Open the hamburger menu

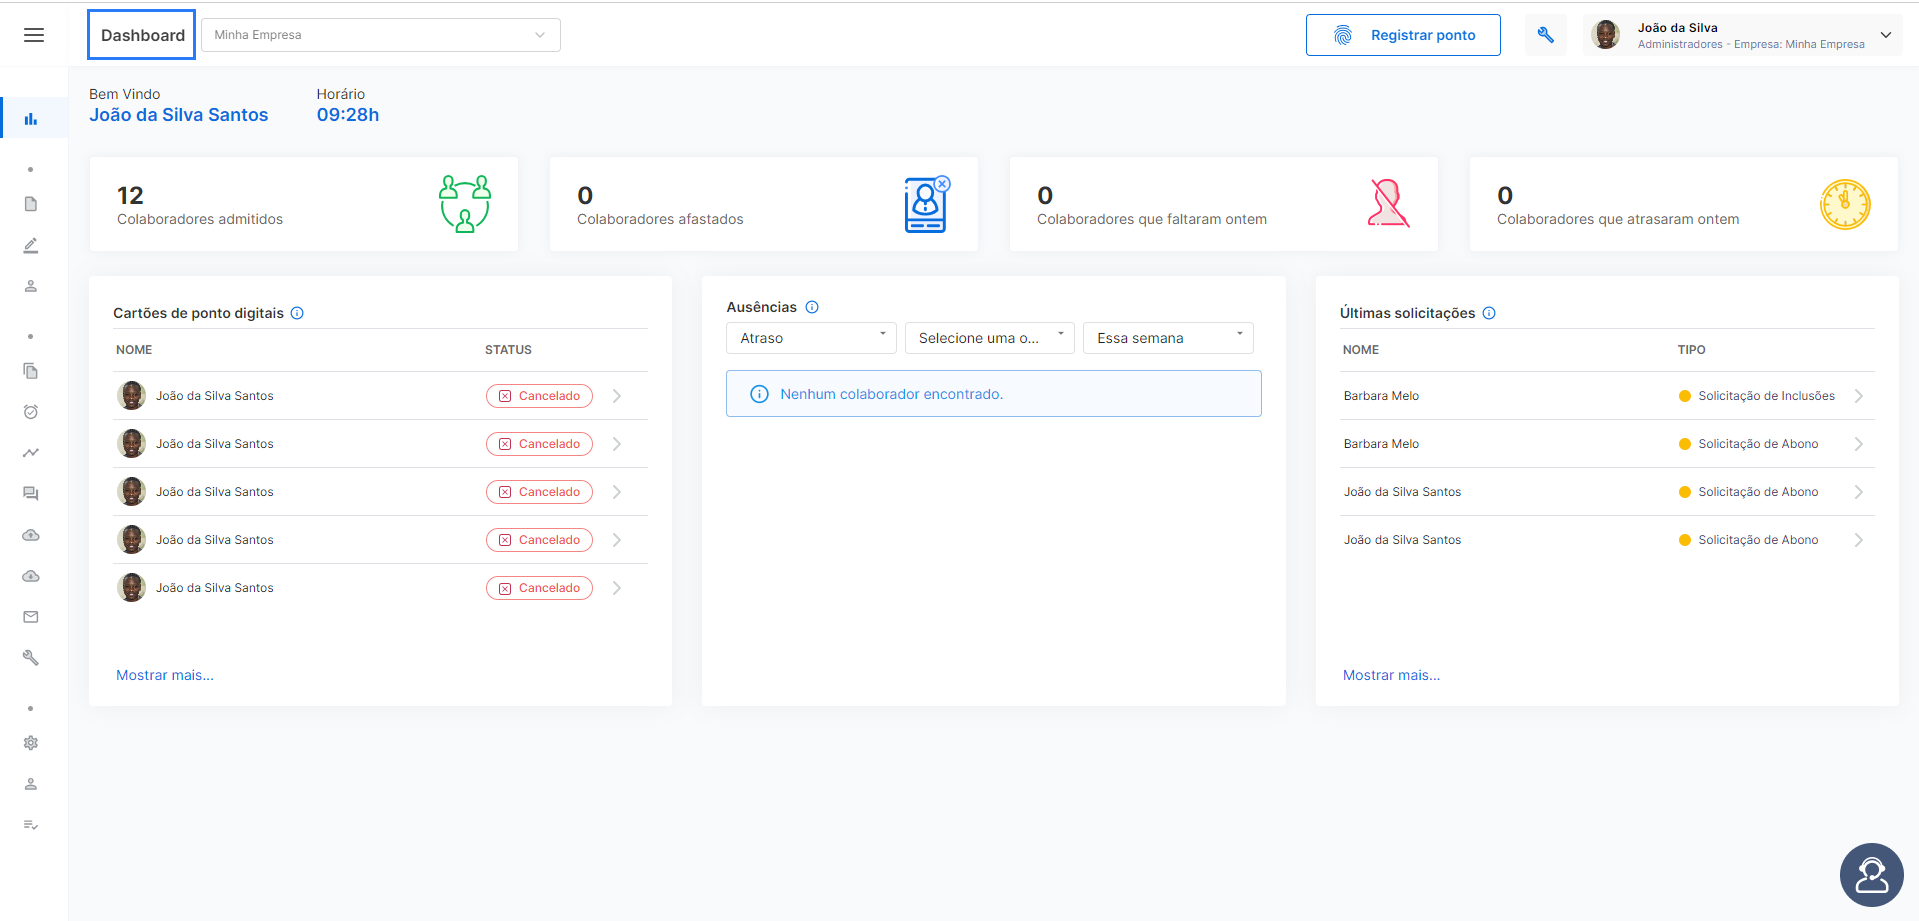click(34, 35)
